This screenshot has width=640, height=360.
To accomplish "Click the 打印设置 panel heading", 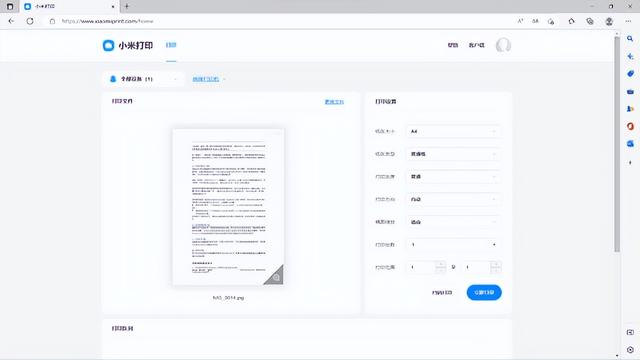I will click(386, 101).
